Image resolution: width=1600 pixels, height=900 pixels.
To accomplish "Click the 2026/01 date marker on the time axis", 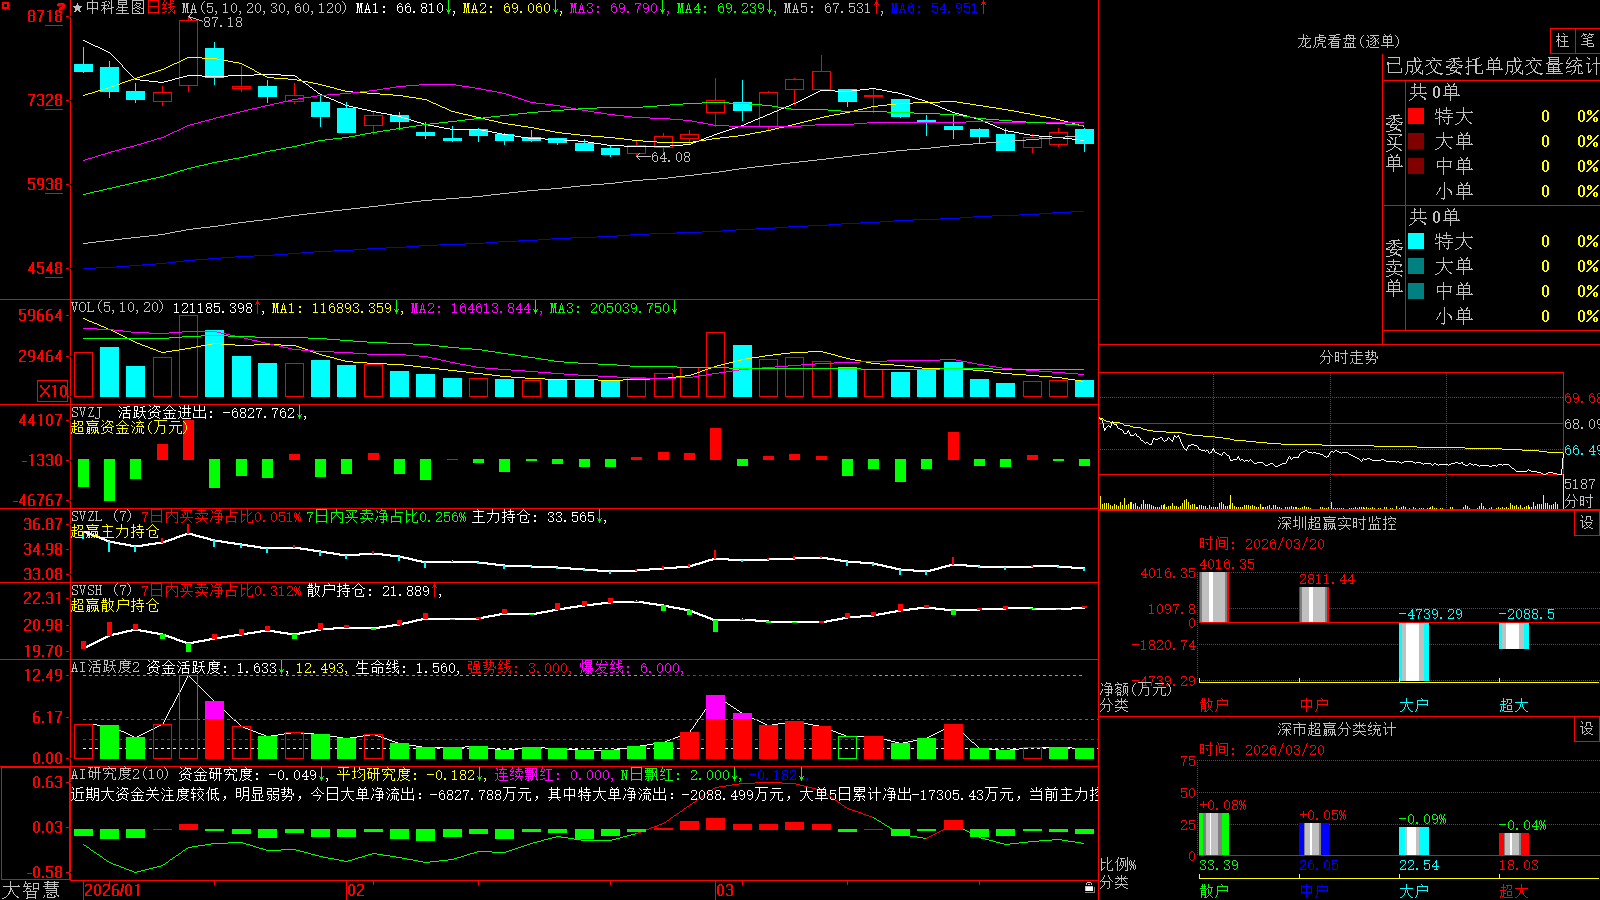I will click(113, 890).
